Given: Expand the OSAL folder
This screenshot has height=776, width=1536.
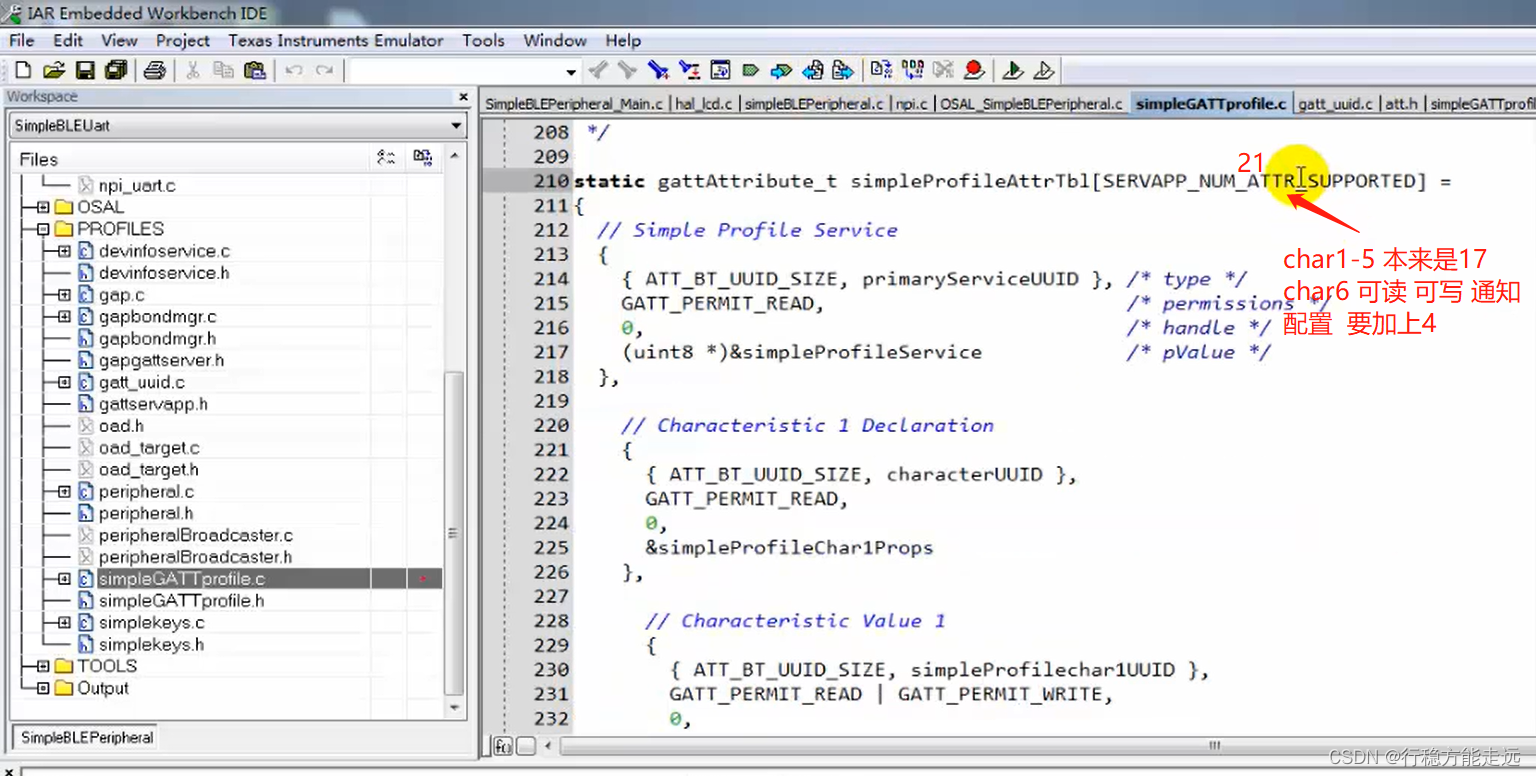Looking at the screenshot, I should click(43, 207).
